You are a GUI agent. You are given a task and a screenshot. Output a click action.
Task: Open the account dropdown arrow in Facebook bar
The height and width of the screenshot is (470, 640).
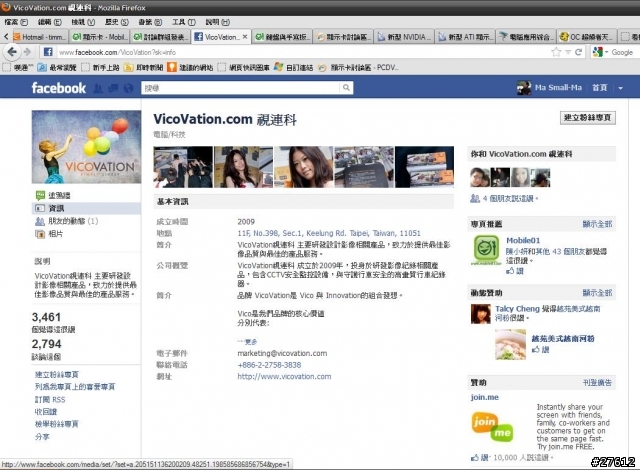click(x=620, y=88)
